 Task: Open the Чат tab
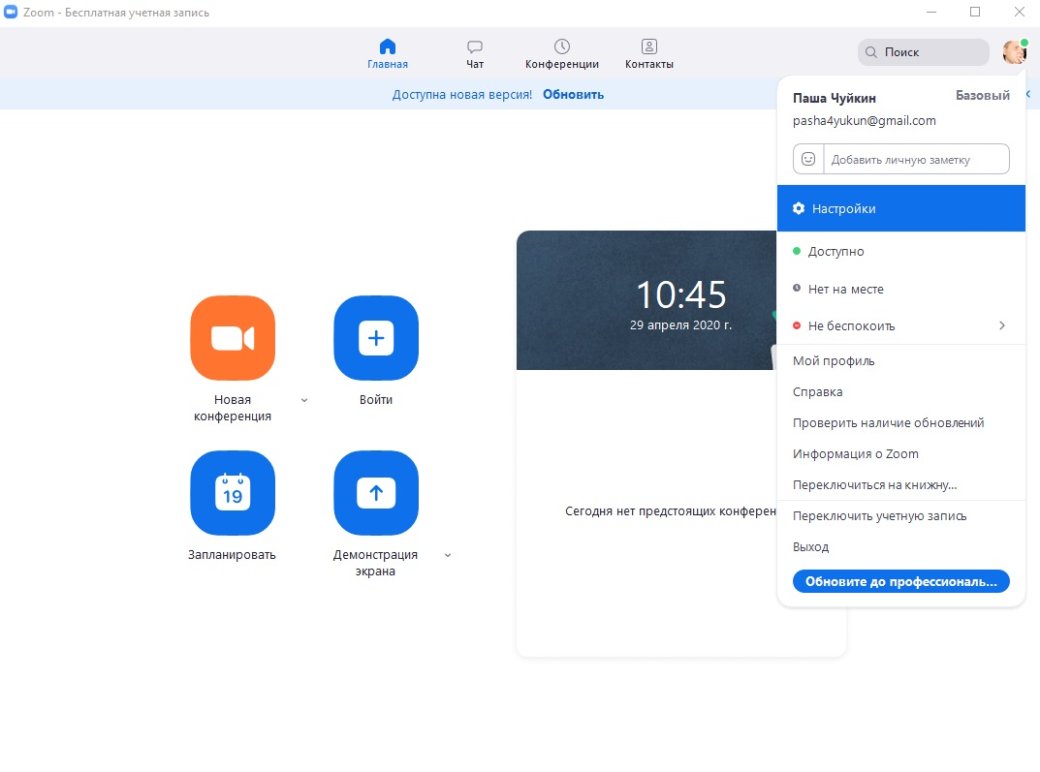click(475, 54)
